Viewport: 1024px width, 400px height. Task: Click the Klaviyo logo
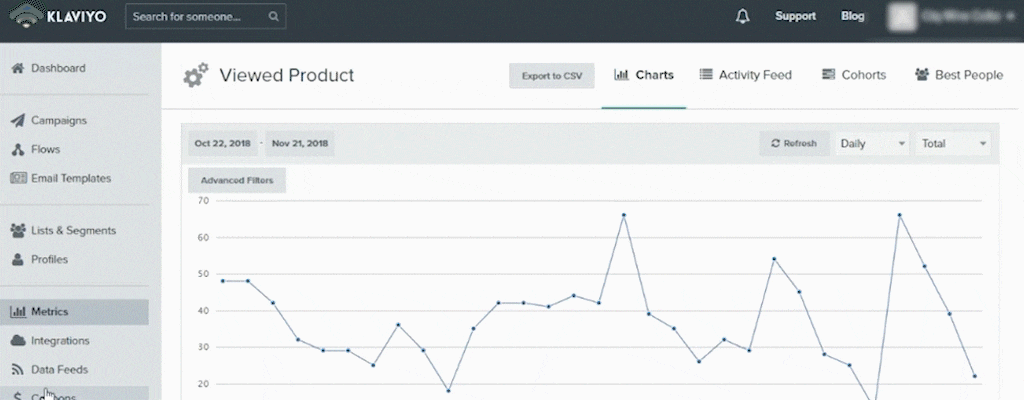click(x=58, y=16)
